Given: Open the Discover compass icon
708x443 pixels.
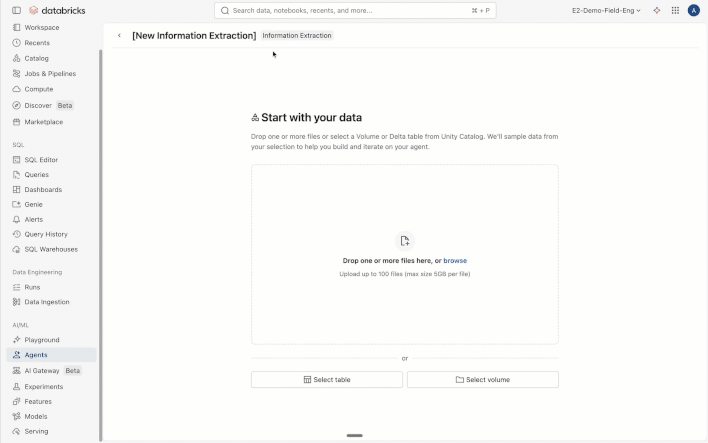Looking at the screenshot, I should (x=17, y=105).
